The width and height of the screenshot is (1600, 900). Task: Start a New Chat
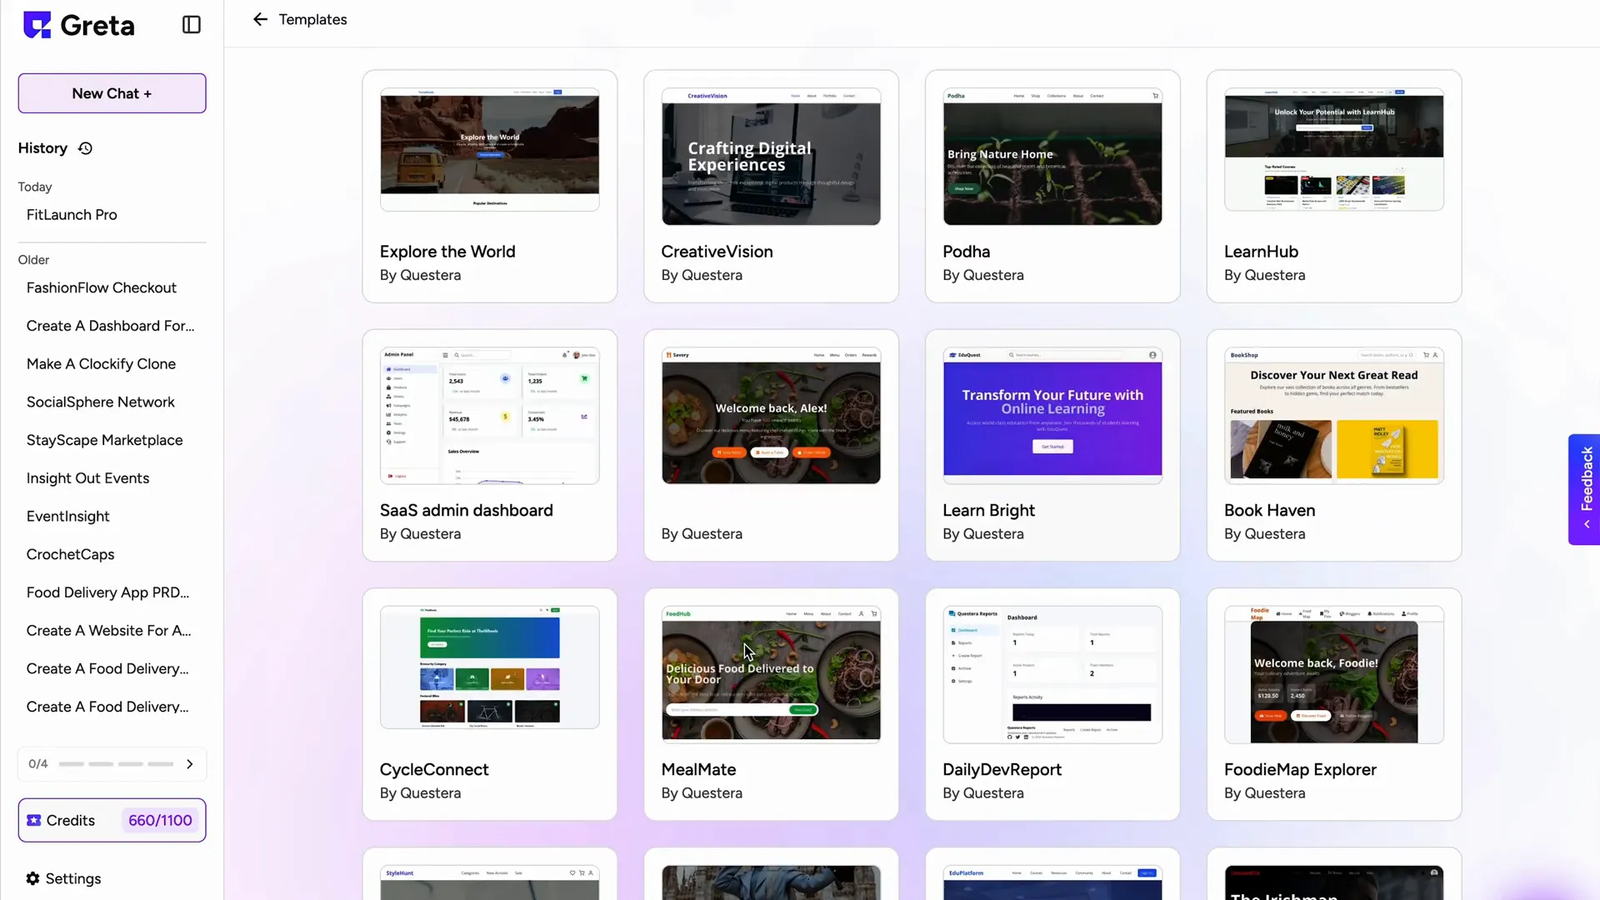tap(112, 93)
